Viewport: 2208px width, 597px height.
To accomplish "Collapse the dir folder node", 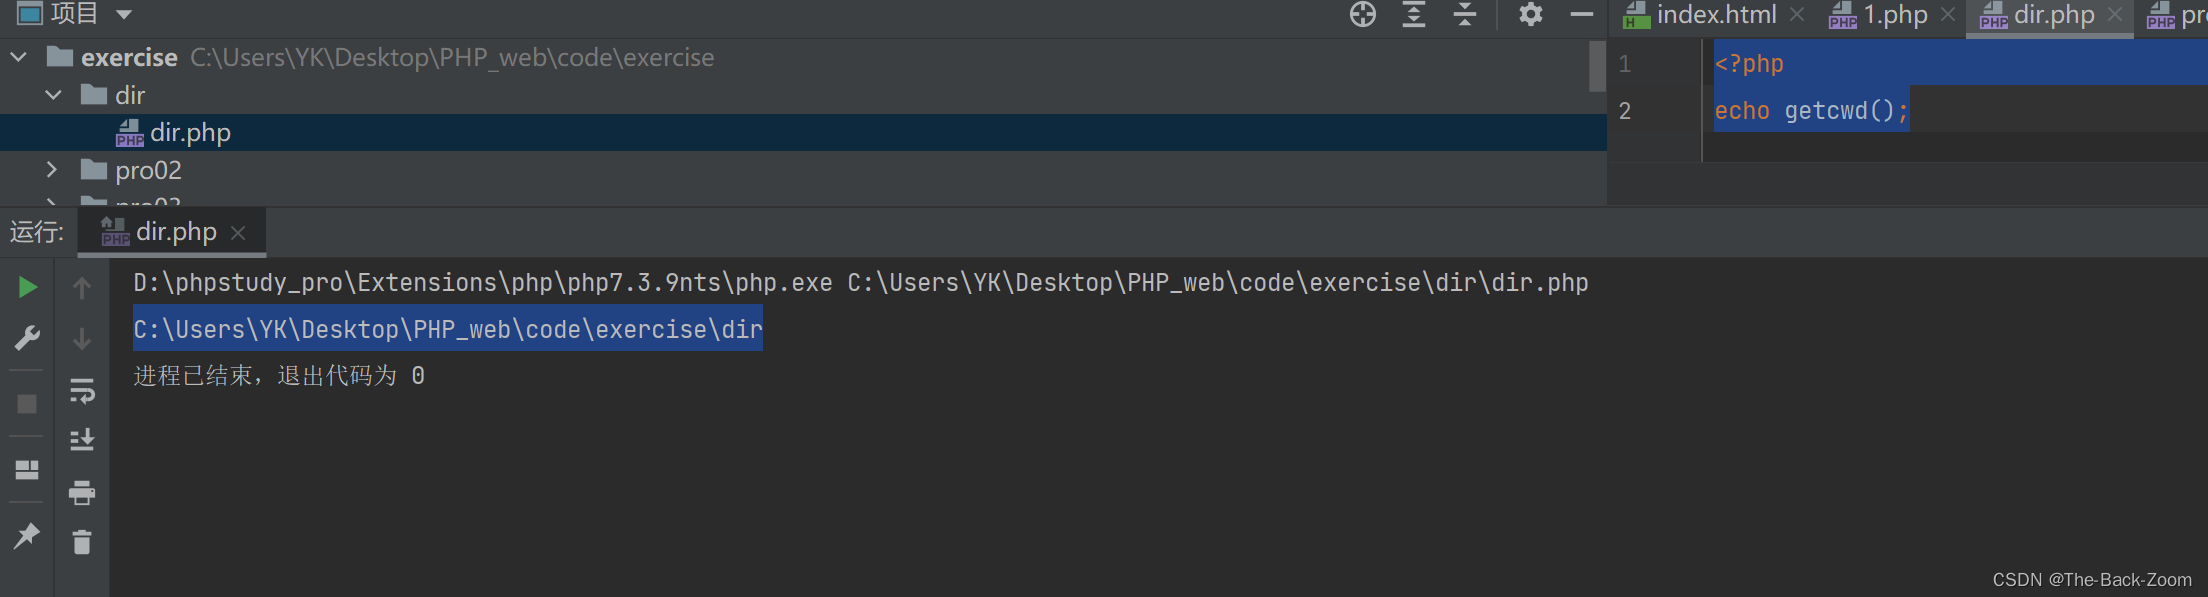I will point(54,95).
